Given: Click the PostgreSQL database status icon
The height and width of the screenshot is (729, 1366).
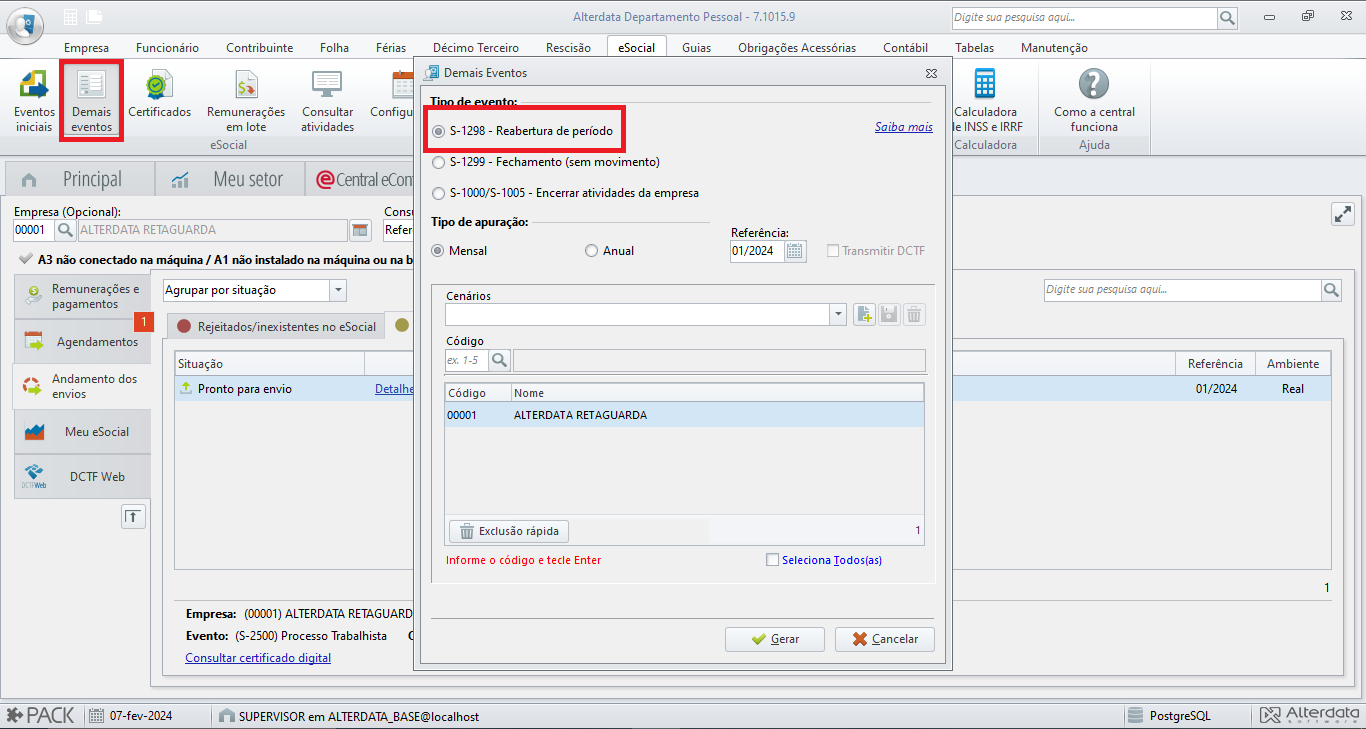Looking at the screenshot, I should click(x=1135, y=716).
